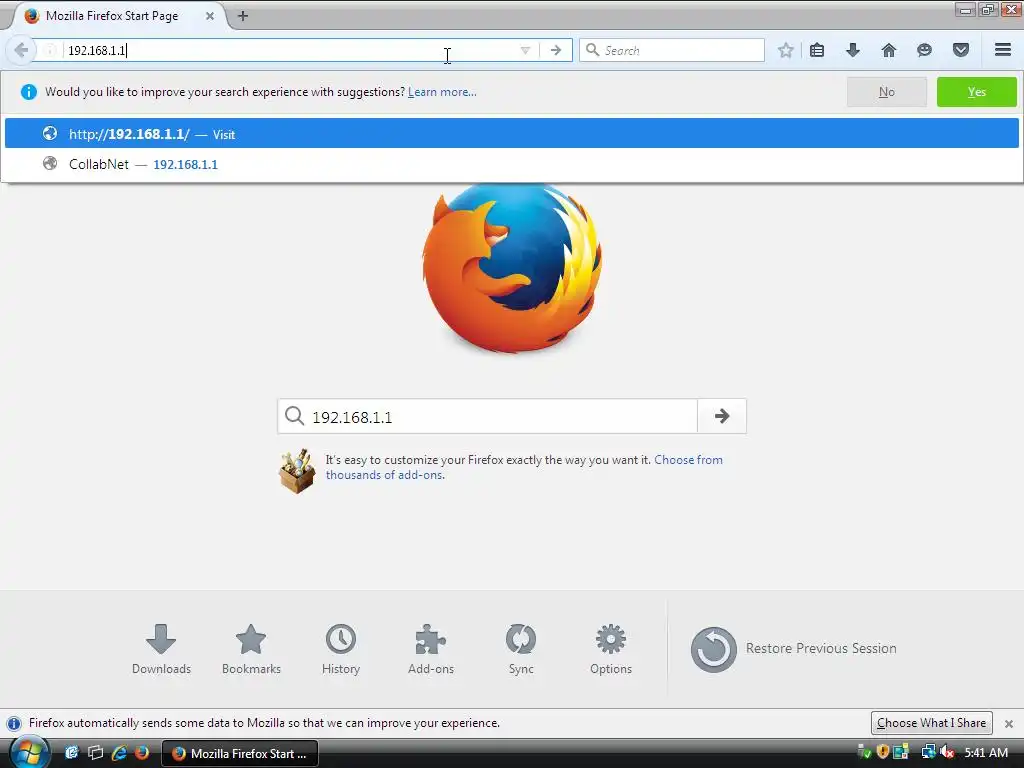Click the 5:41 AM taskbar clock
Screen dimensions: 1024x768
pyautogui.click(x=986, y=753)
